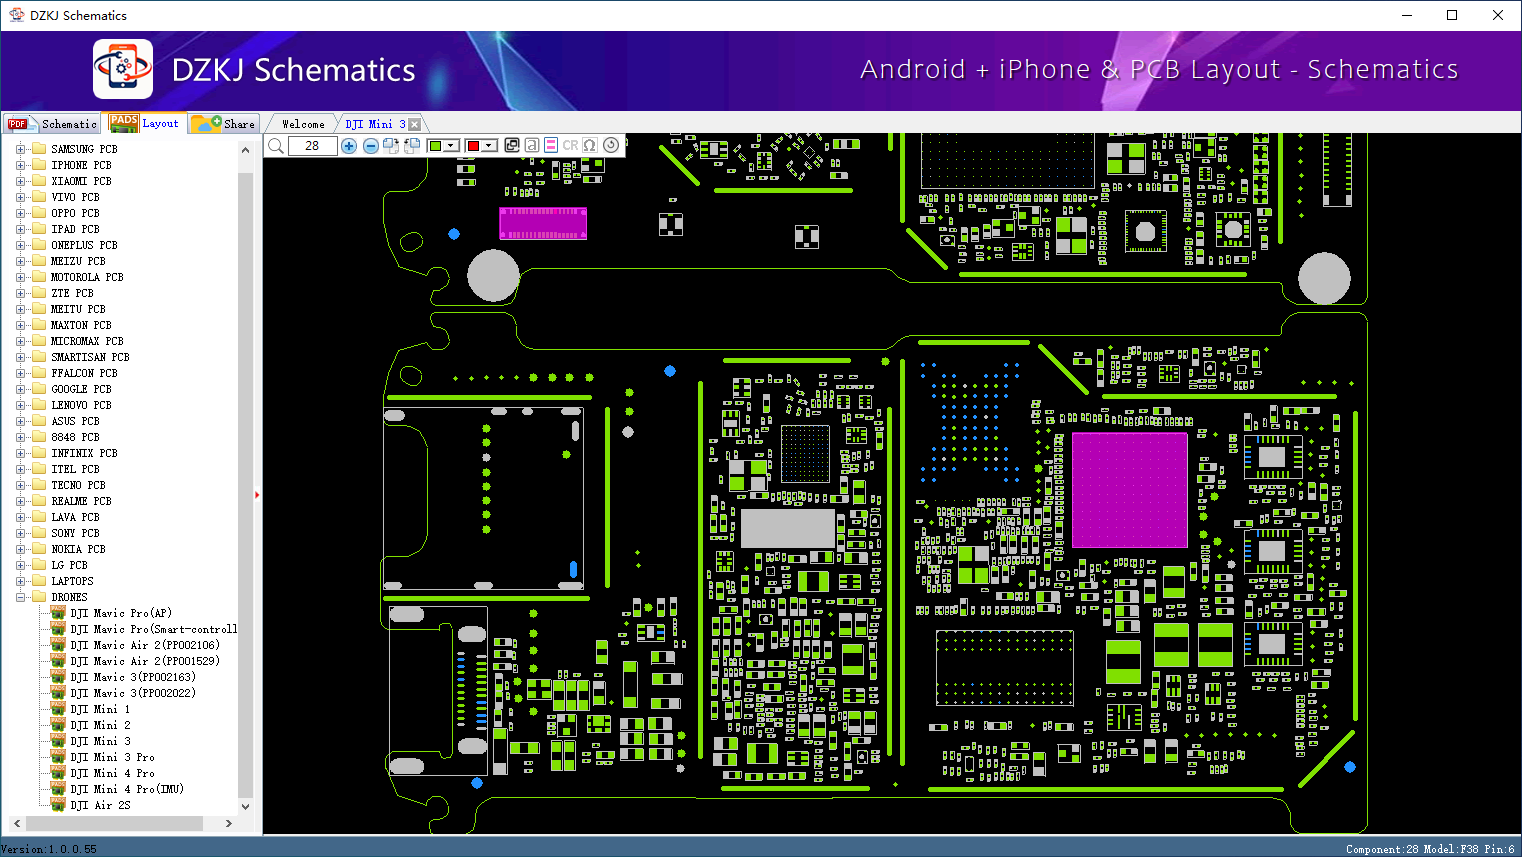Click the folder icon next to SAMSUNG PCB

click(x=39, y=149)
